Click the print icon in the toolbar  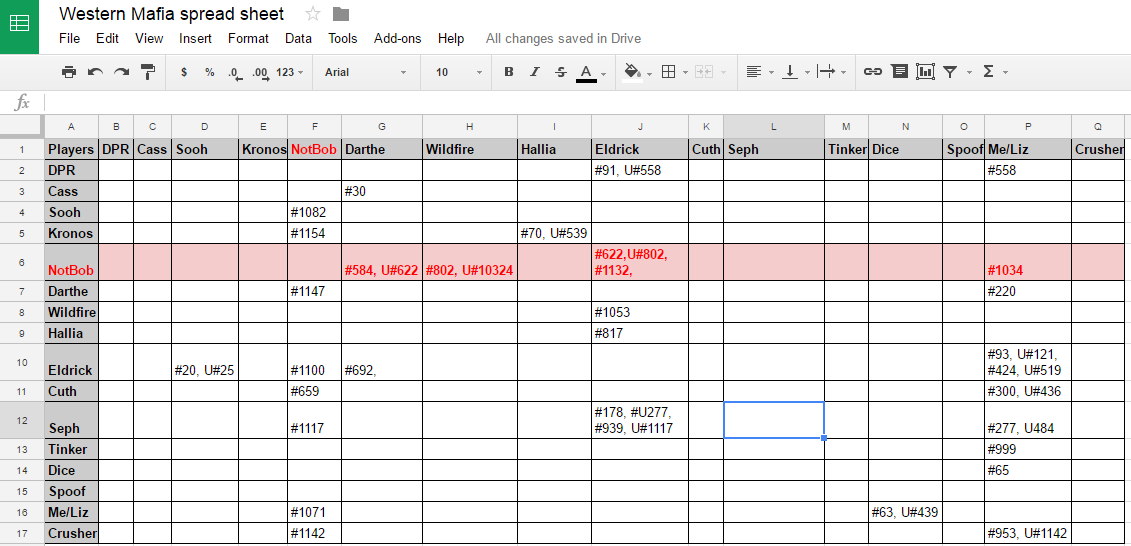69,72
